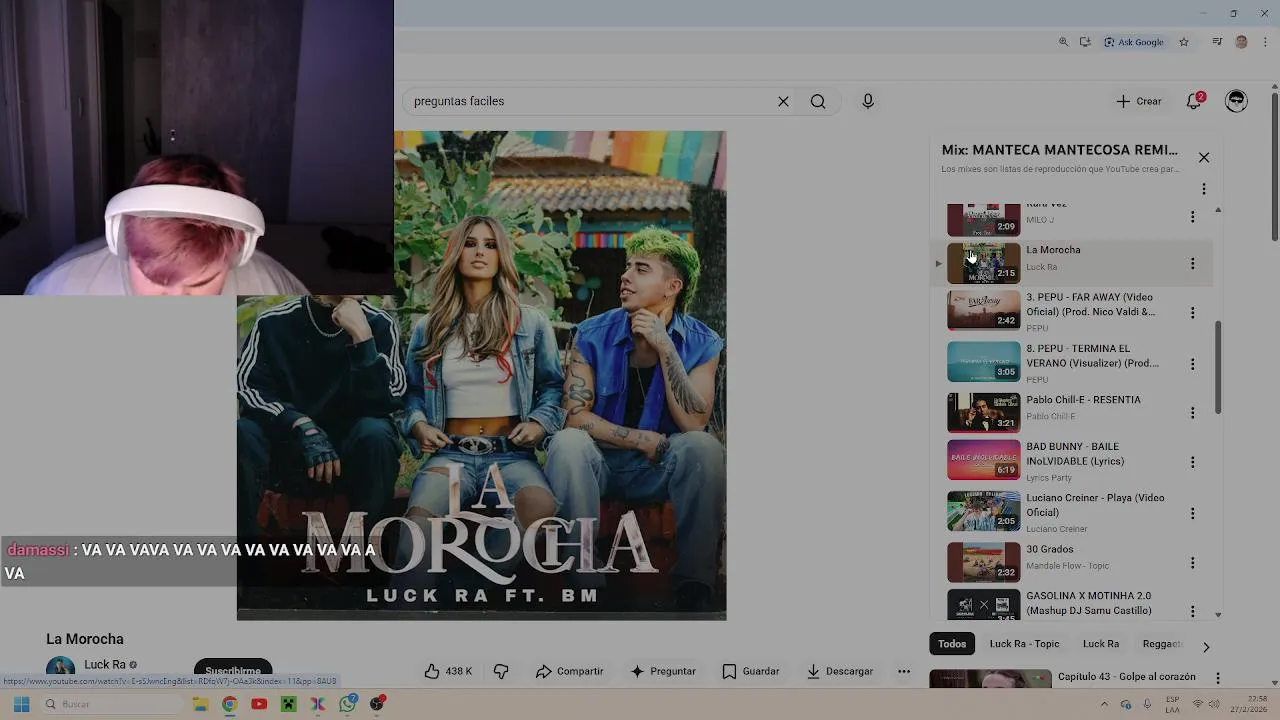This screenshot has height=720, width=1280.
Task: Open options for Luciano Creiner - Playa
Action: click(x=1192, y=513)
